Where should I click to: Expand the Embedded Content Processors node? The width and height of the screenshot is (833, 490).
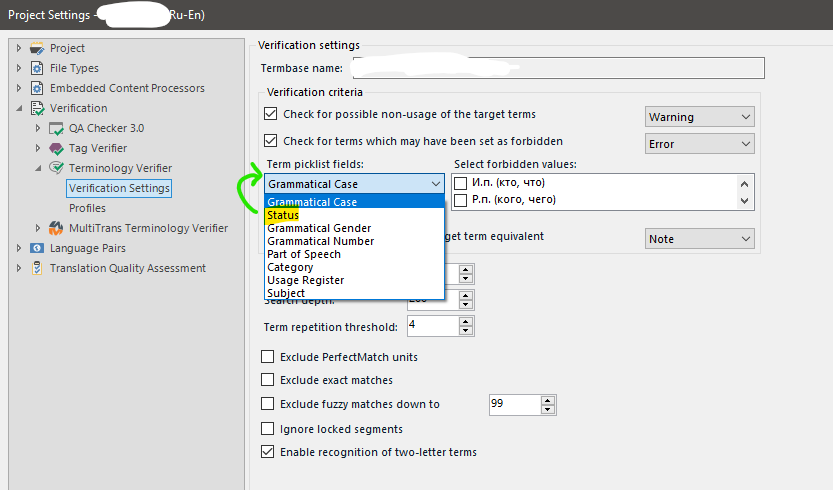(x=19, y=88)
